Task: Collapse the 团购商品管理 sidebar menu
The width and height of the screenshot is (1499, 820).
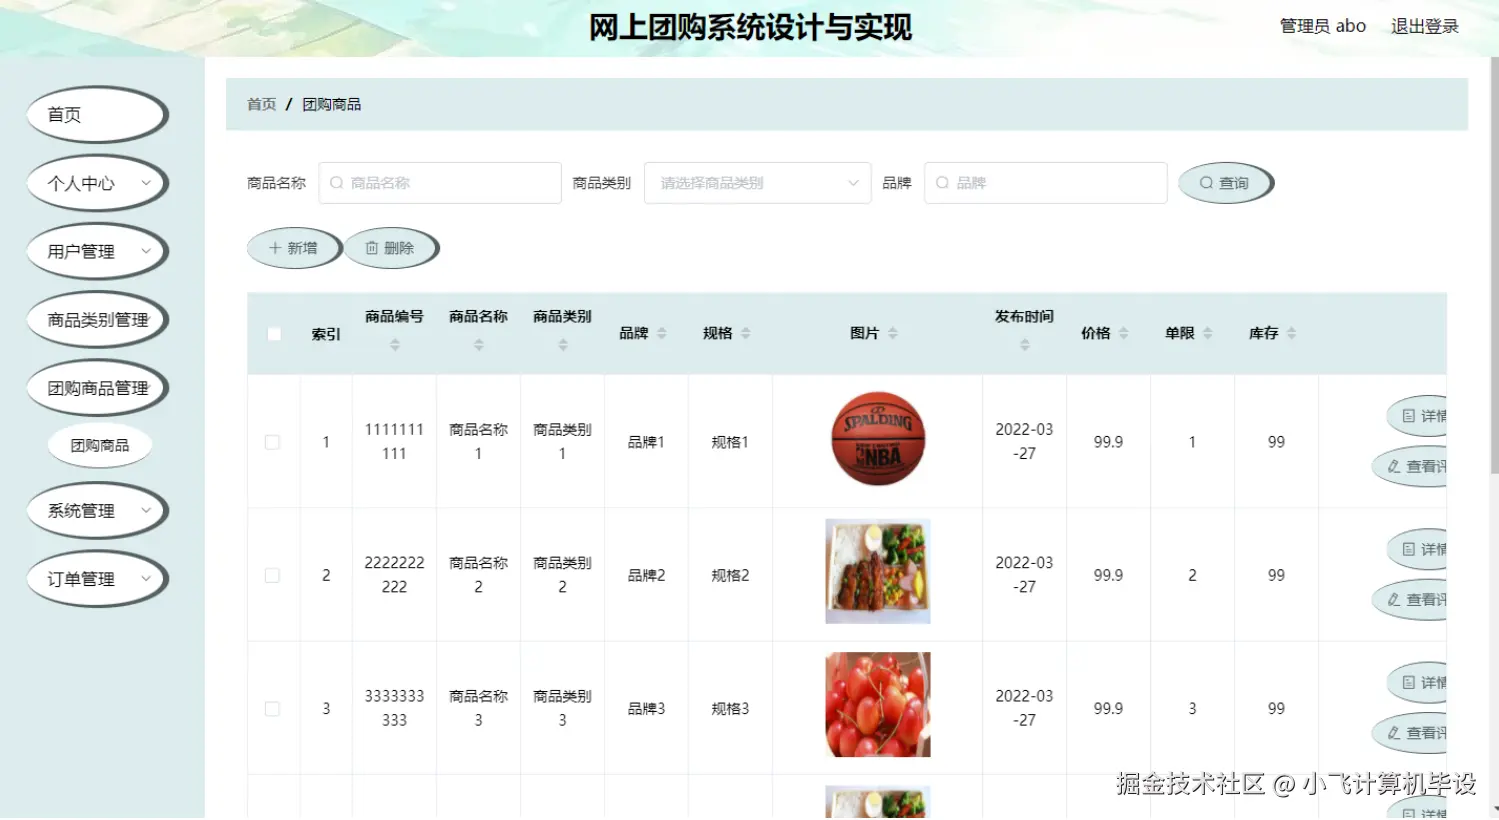Action: [x=98, y=388]
